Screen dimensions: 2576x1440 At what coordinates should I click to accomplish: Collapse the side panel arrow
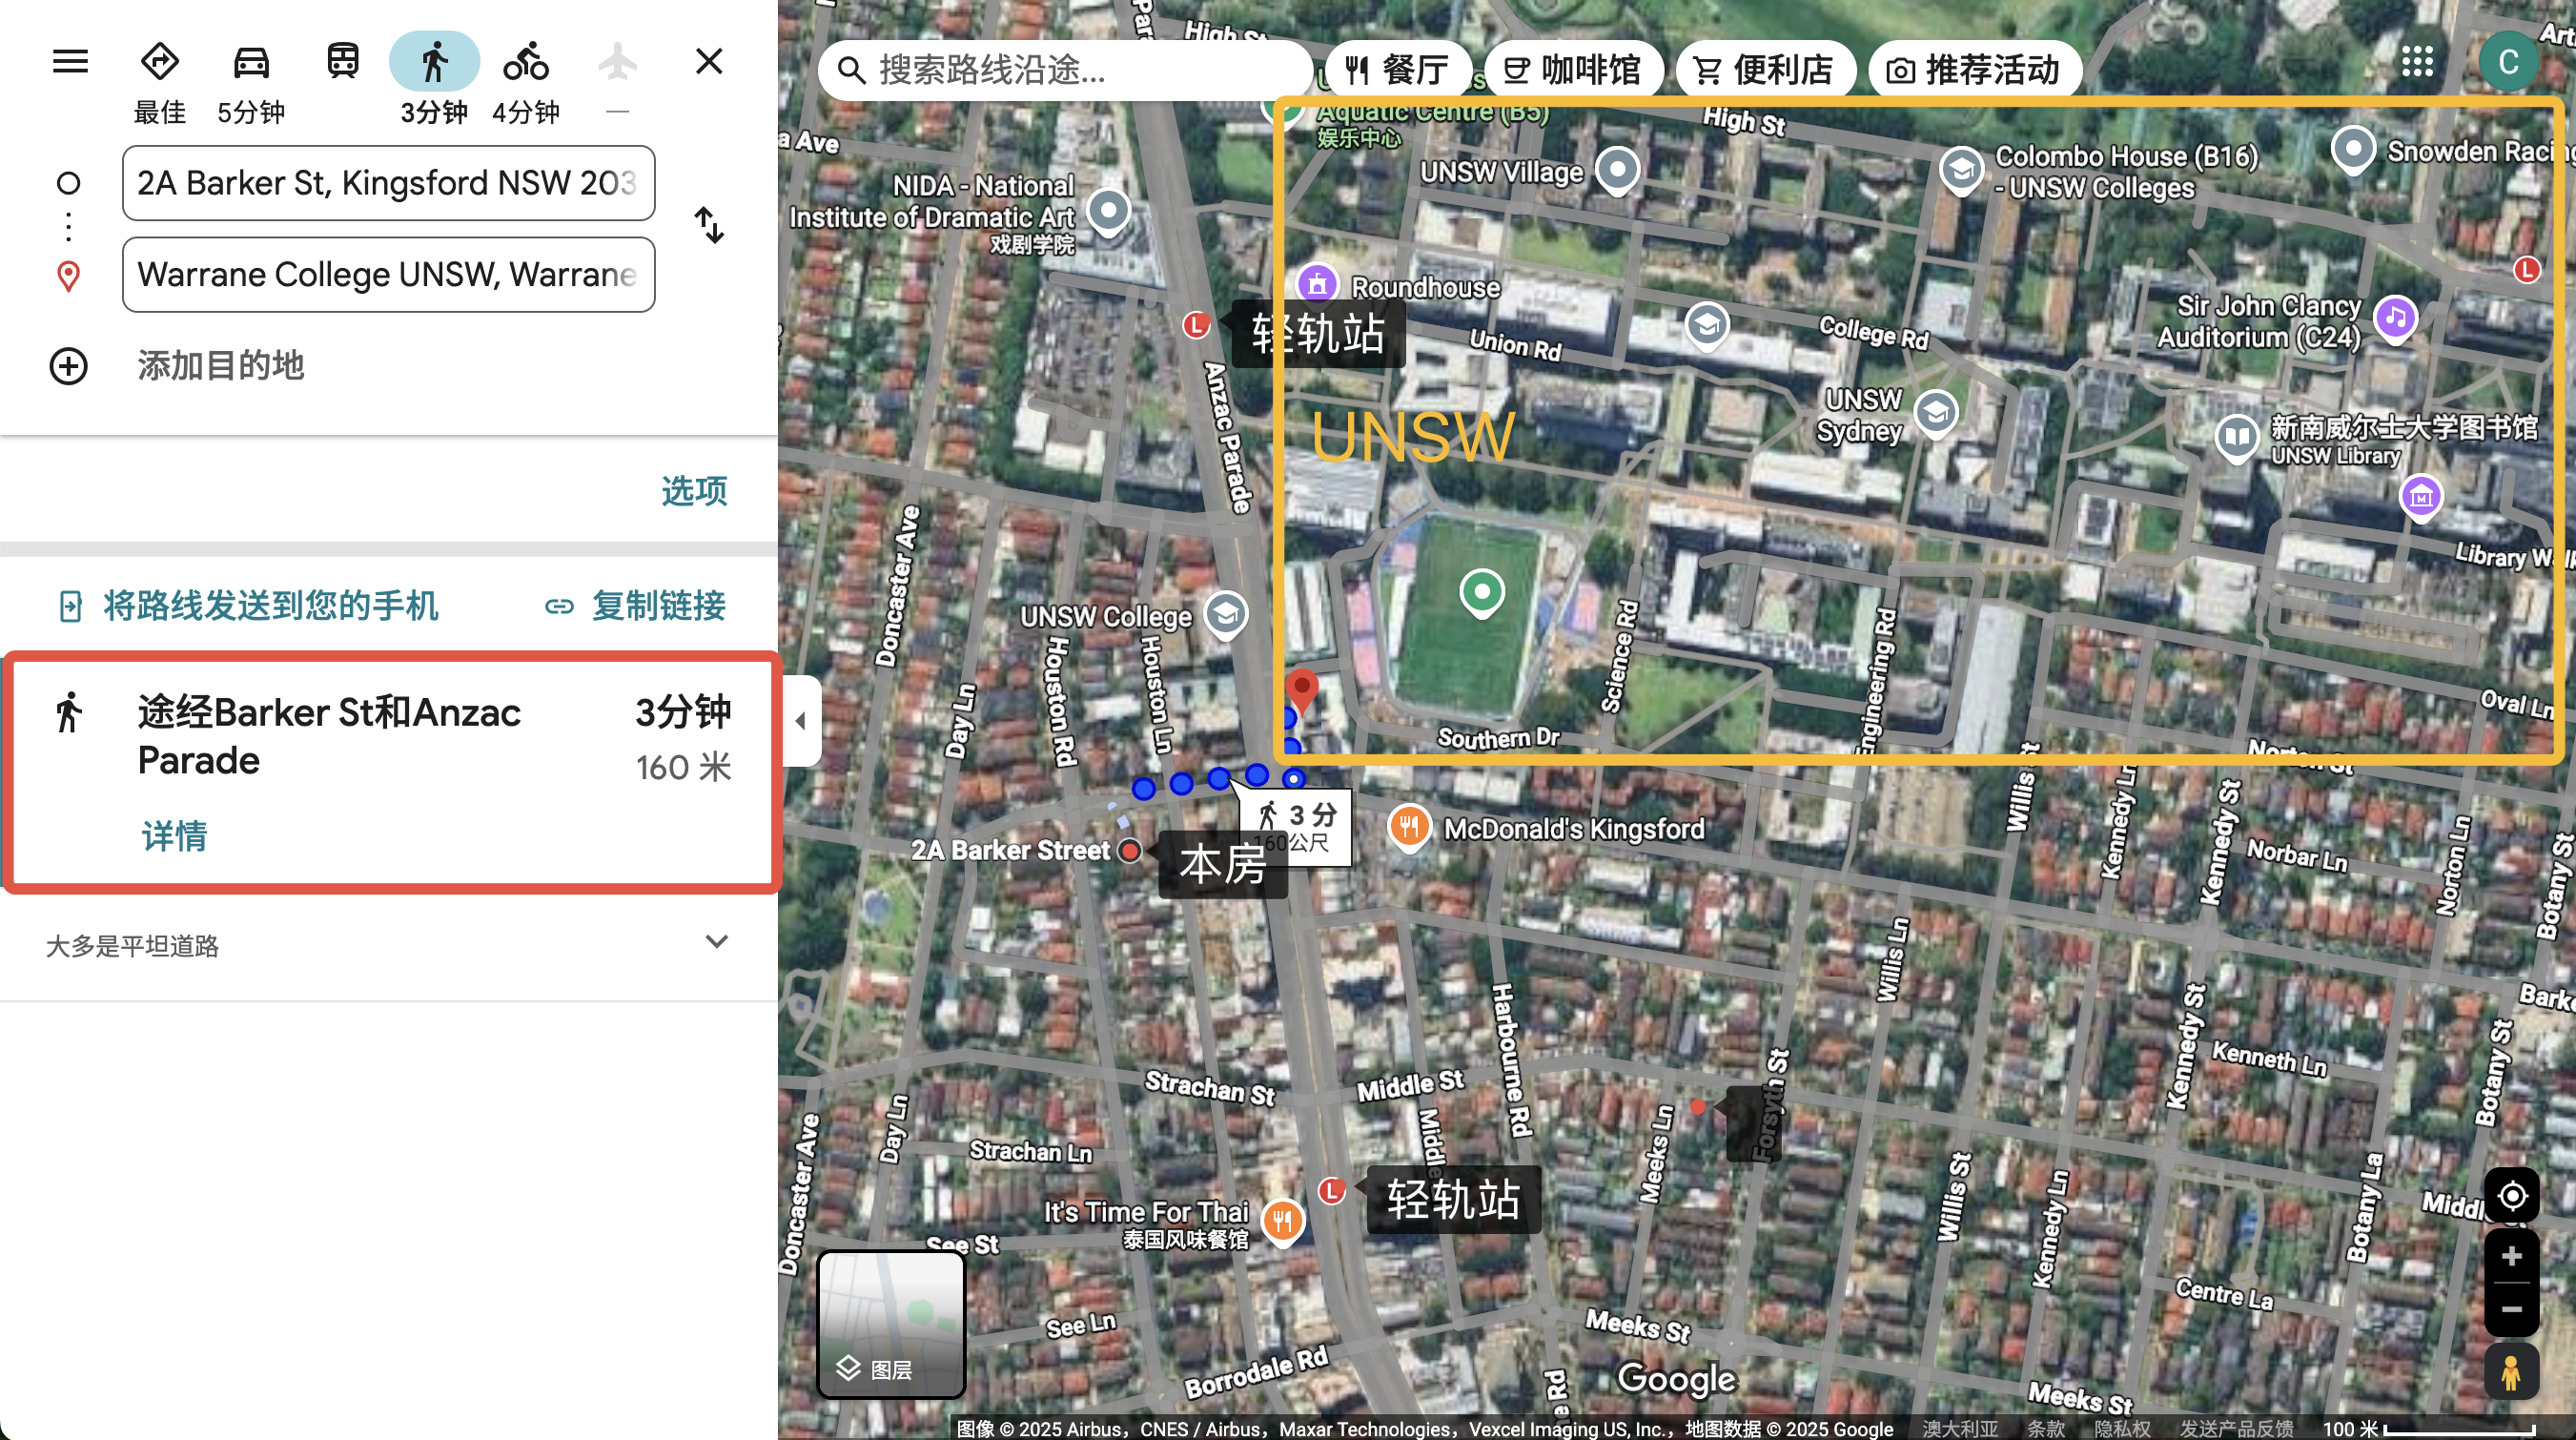801,721
